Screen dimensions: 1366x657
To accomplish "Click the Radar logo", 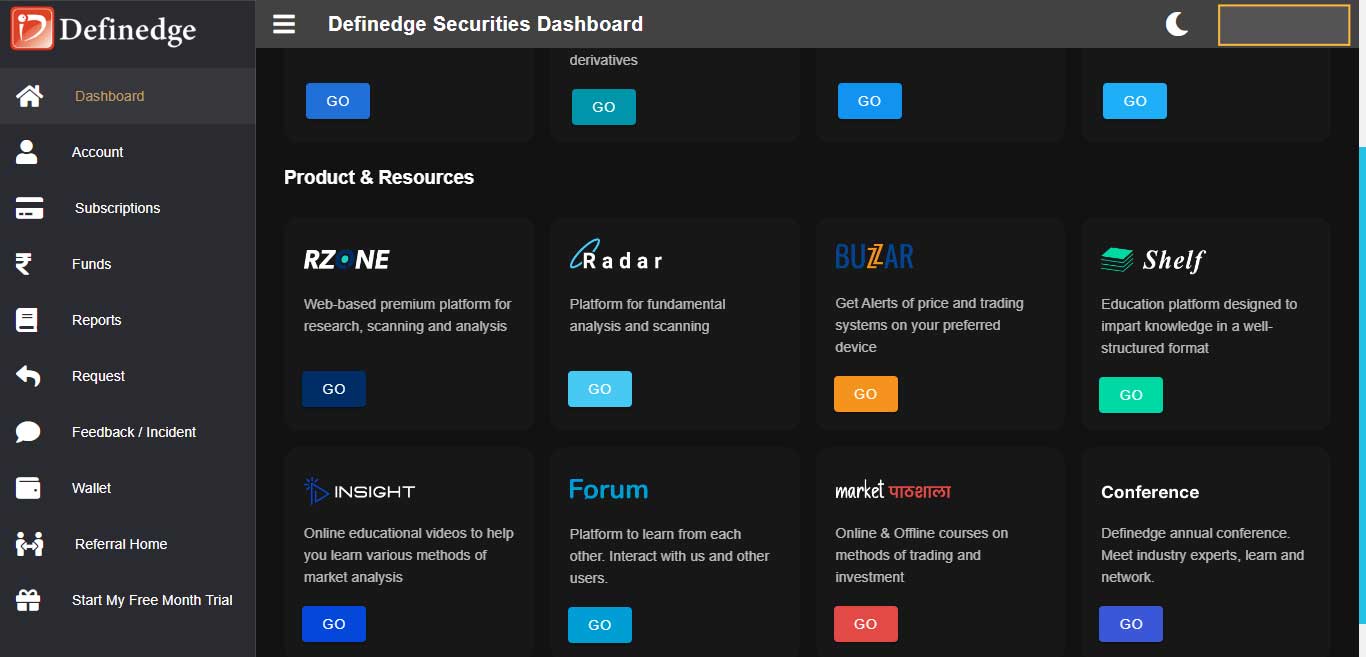I will [x=616, y=255].
